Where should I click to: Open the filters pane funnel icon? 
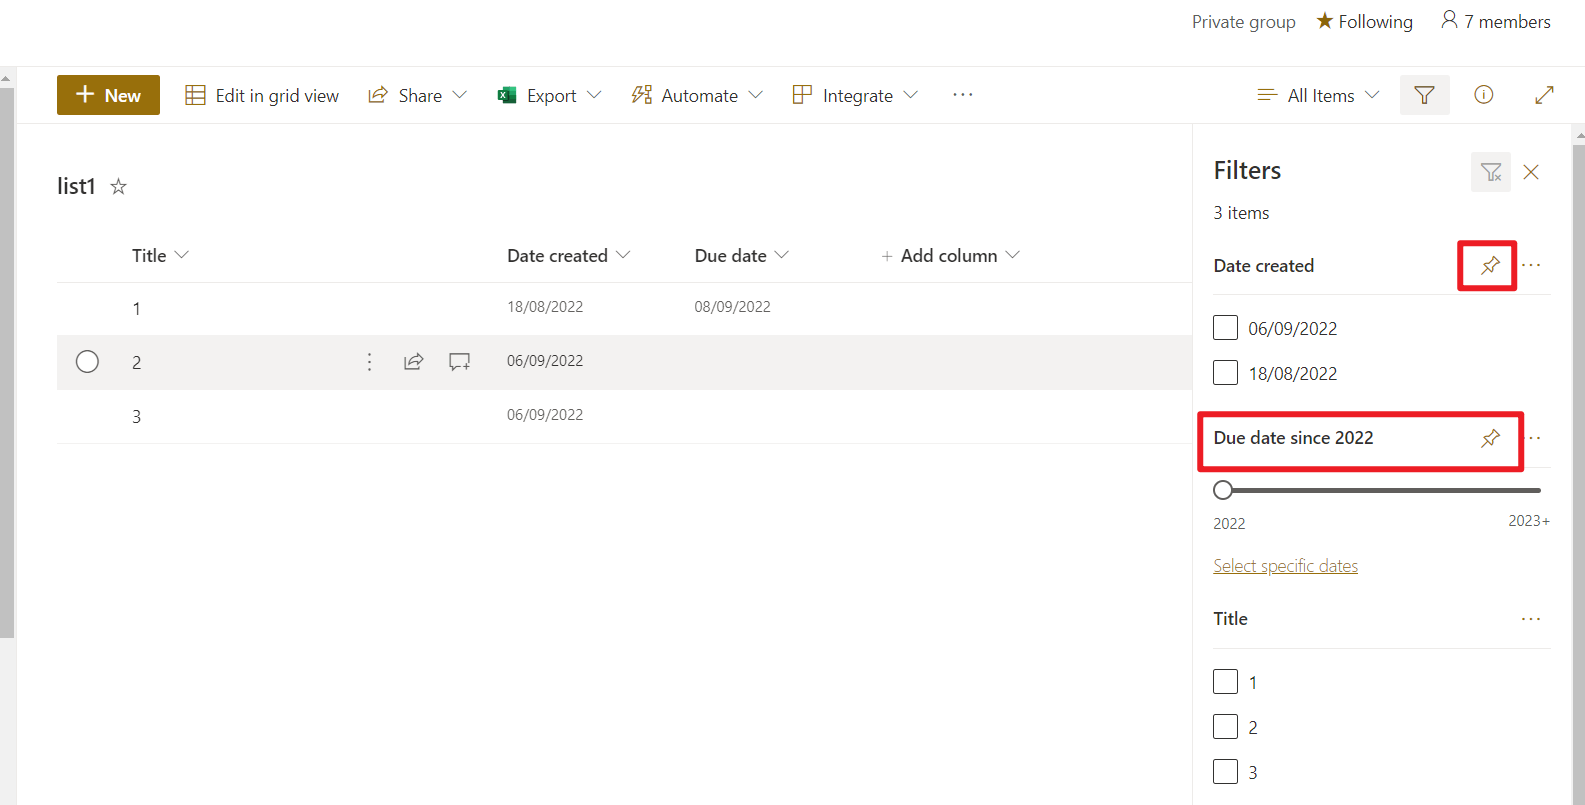click(x=1424, y=95)
